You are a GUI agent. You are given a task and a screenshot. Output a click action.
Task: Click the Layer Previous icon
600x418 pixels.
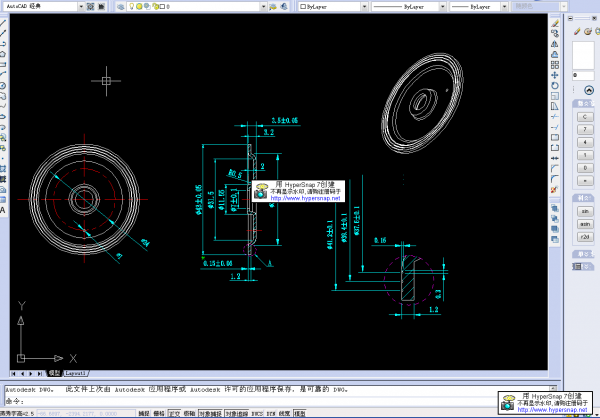click(x=284, y=7)
